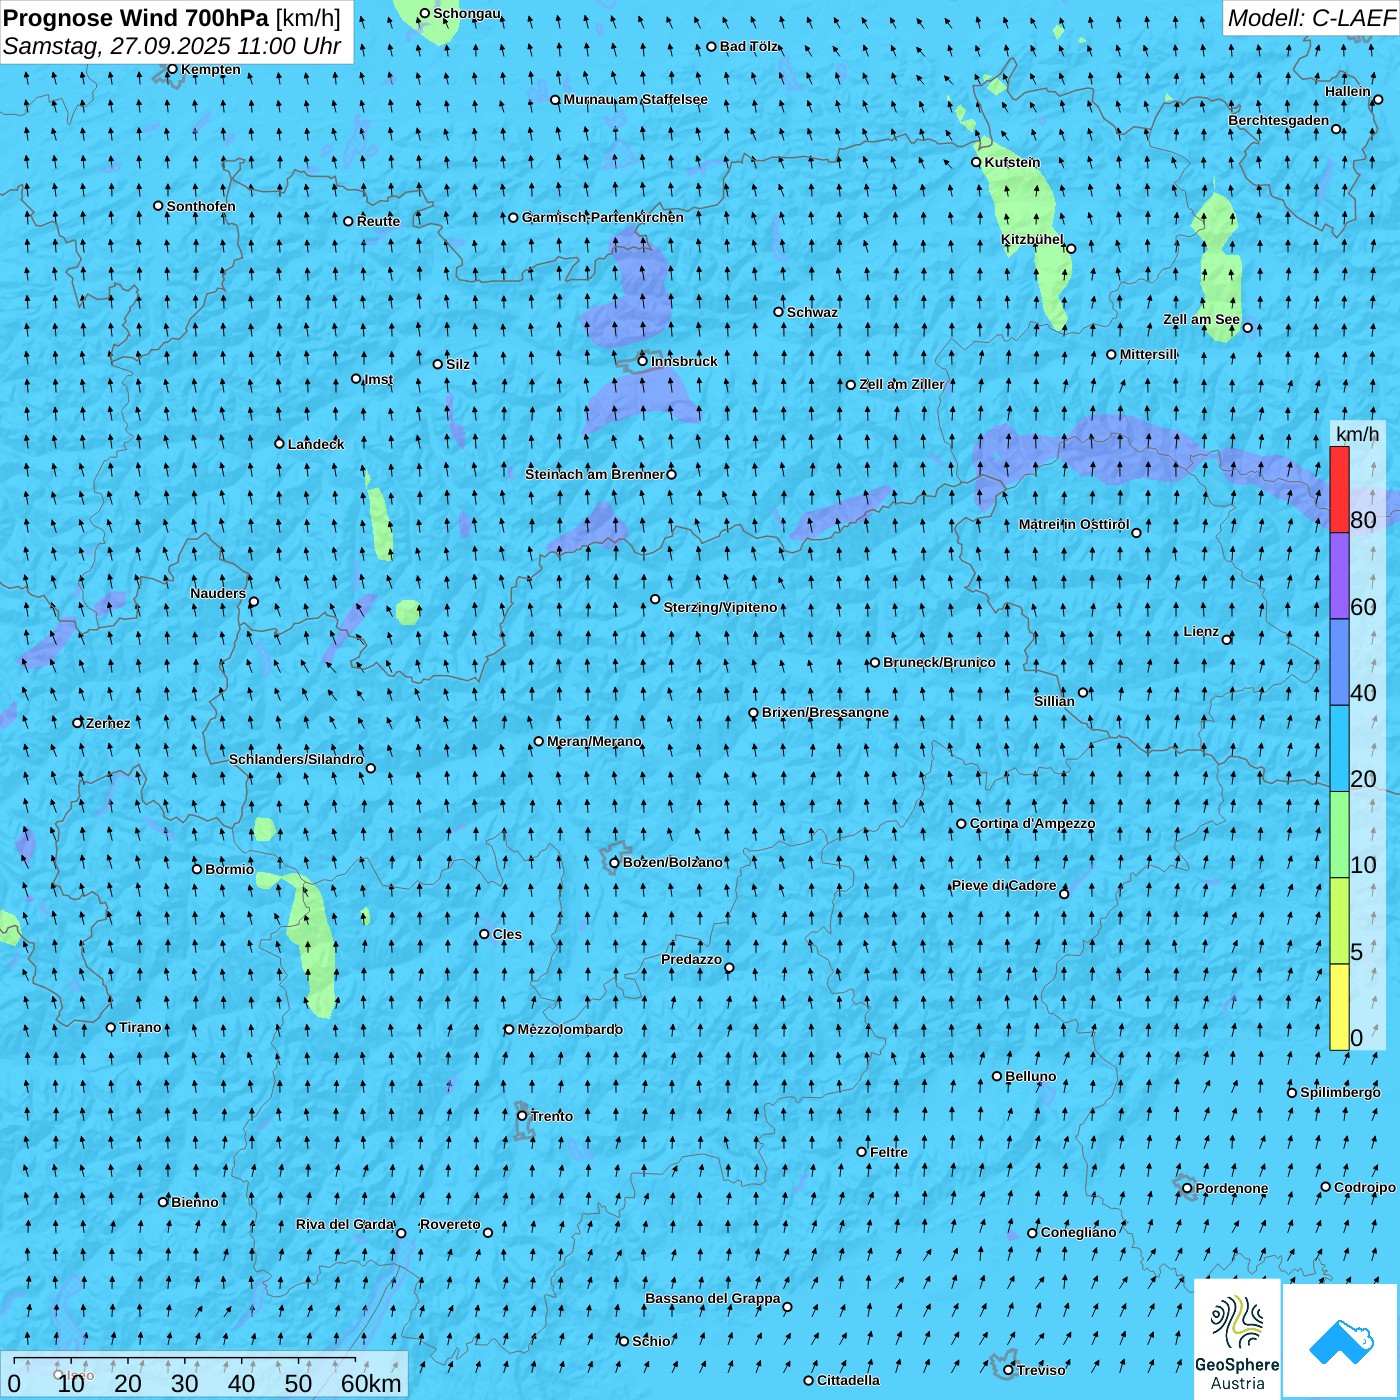Click the 'Mezzolombardo' label
The image size is (1400, 1400).
(x=570, y=1029)
